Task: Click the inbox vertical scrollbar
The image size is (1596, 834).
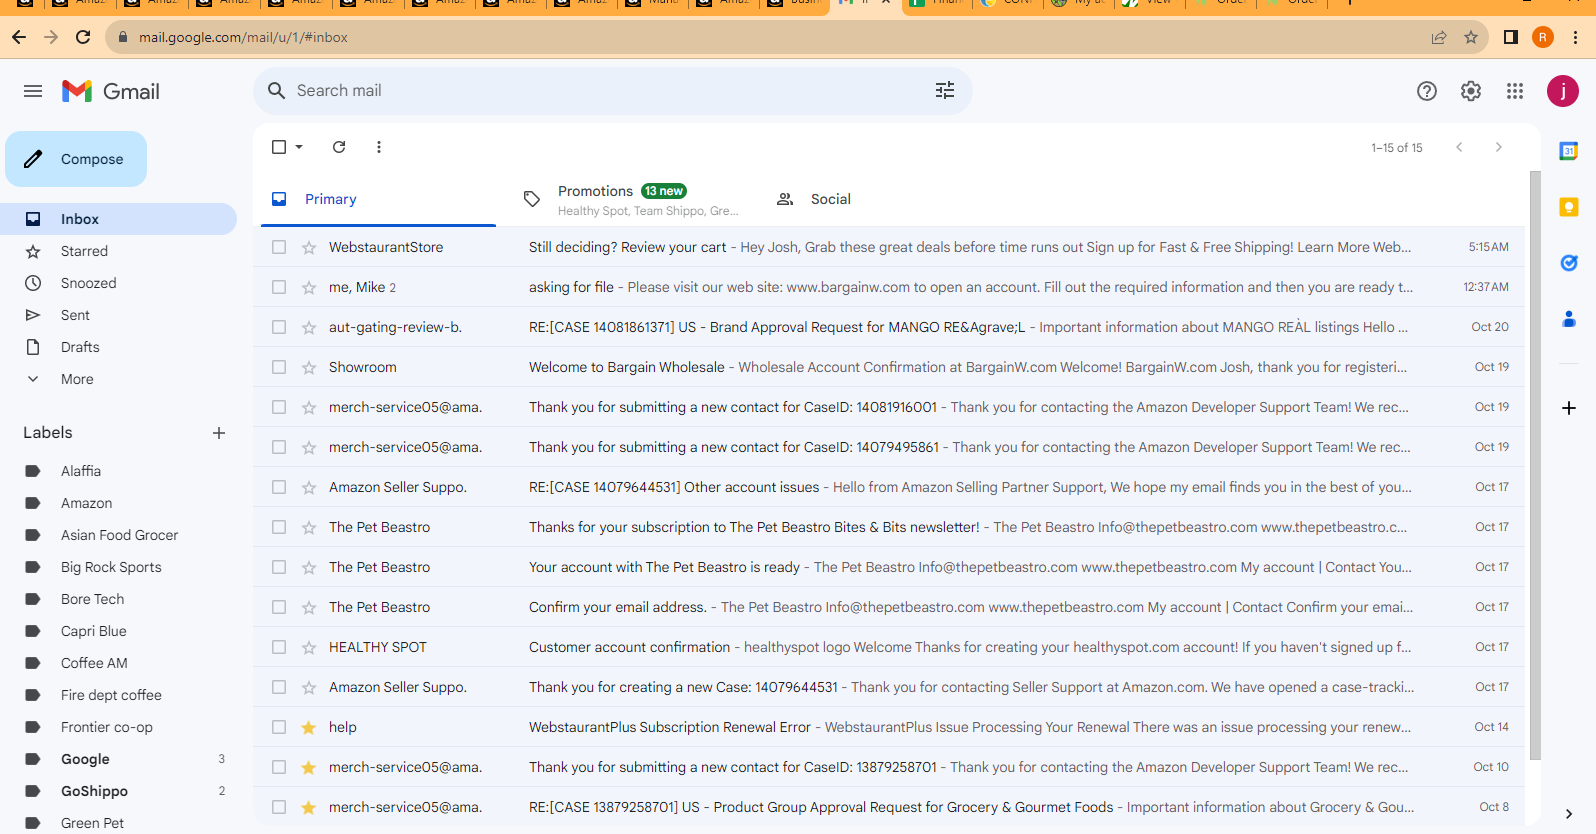Action: point(1535,465)
